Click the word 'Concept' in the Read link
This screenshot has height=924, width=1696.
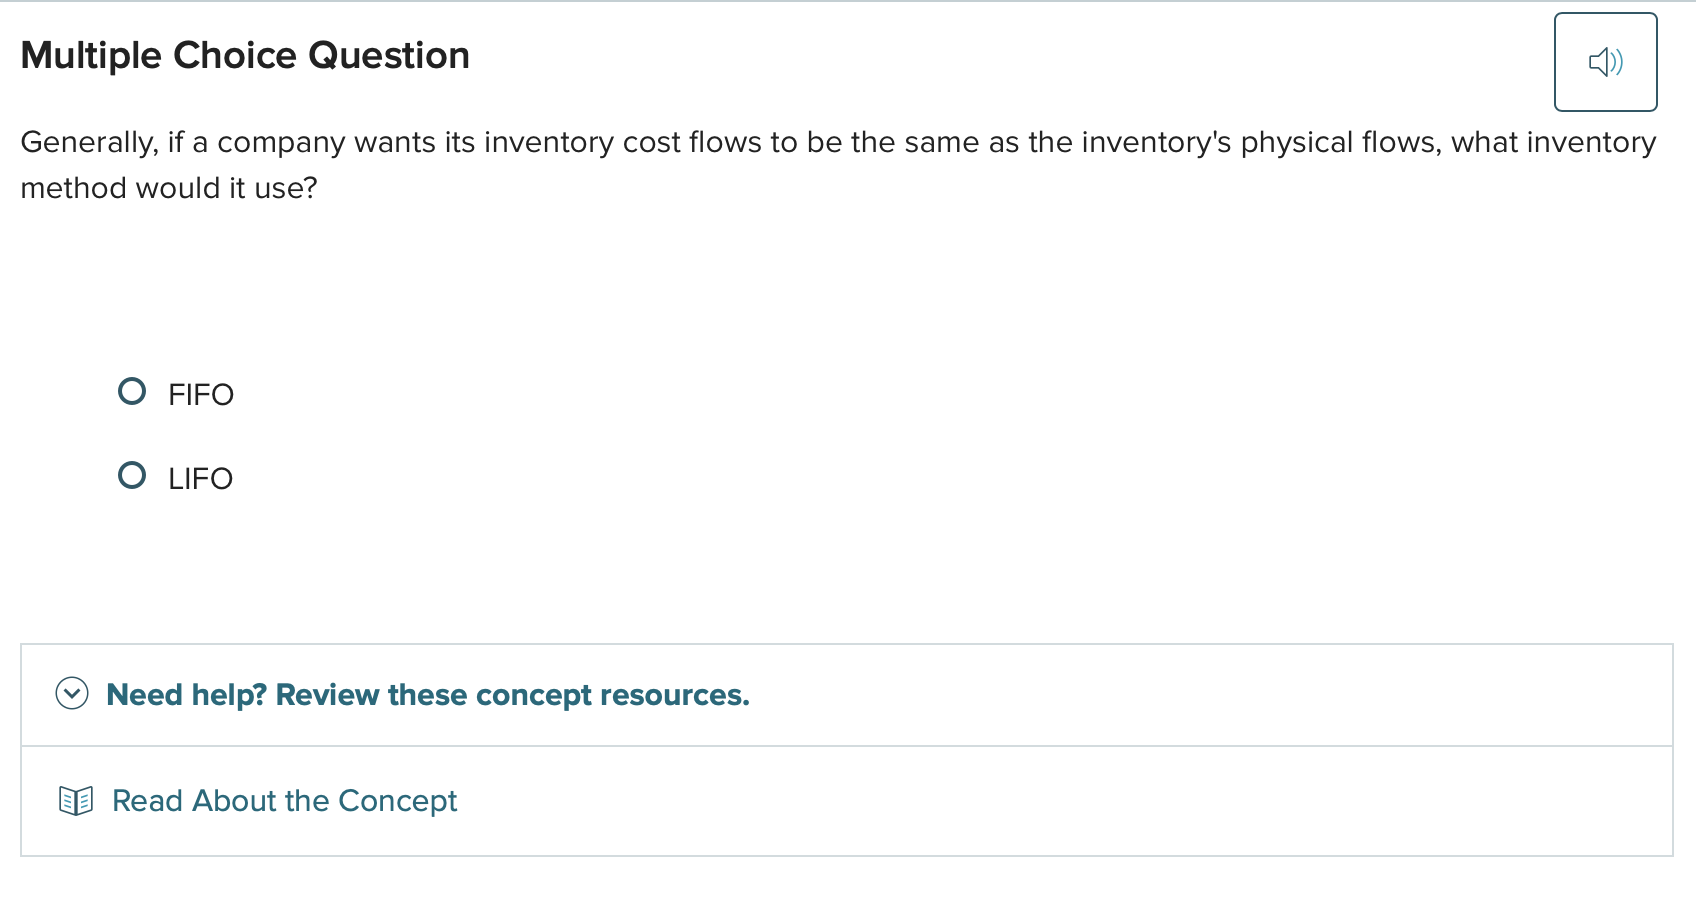[x=397, y=801]
